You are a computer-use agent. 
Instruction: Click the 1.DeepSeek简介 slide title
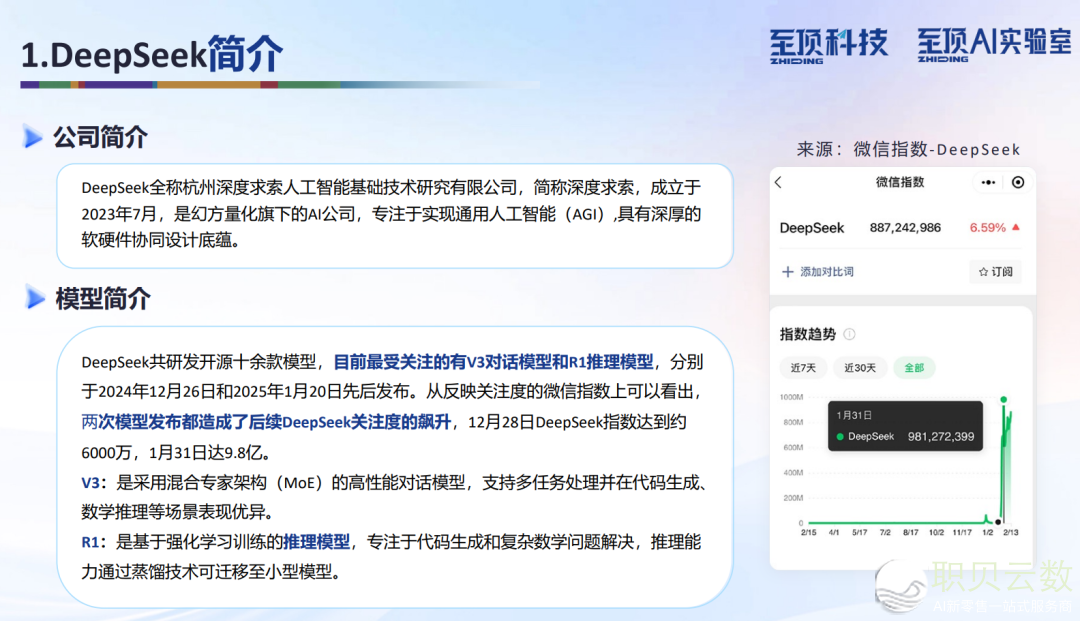152,54
